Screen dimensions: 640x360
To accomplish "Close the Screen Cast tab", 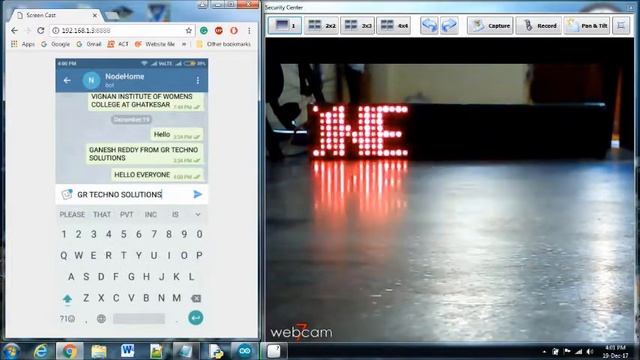I will click(95, 15).
